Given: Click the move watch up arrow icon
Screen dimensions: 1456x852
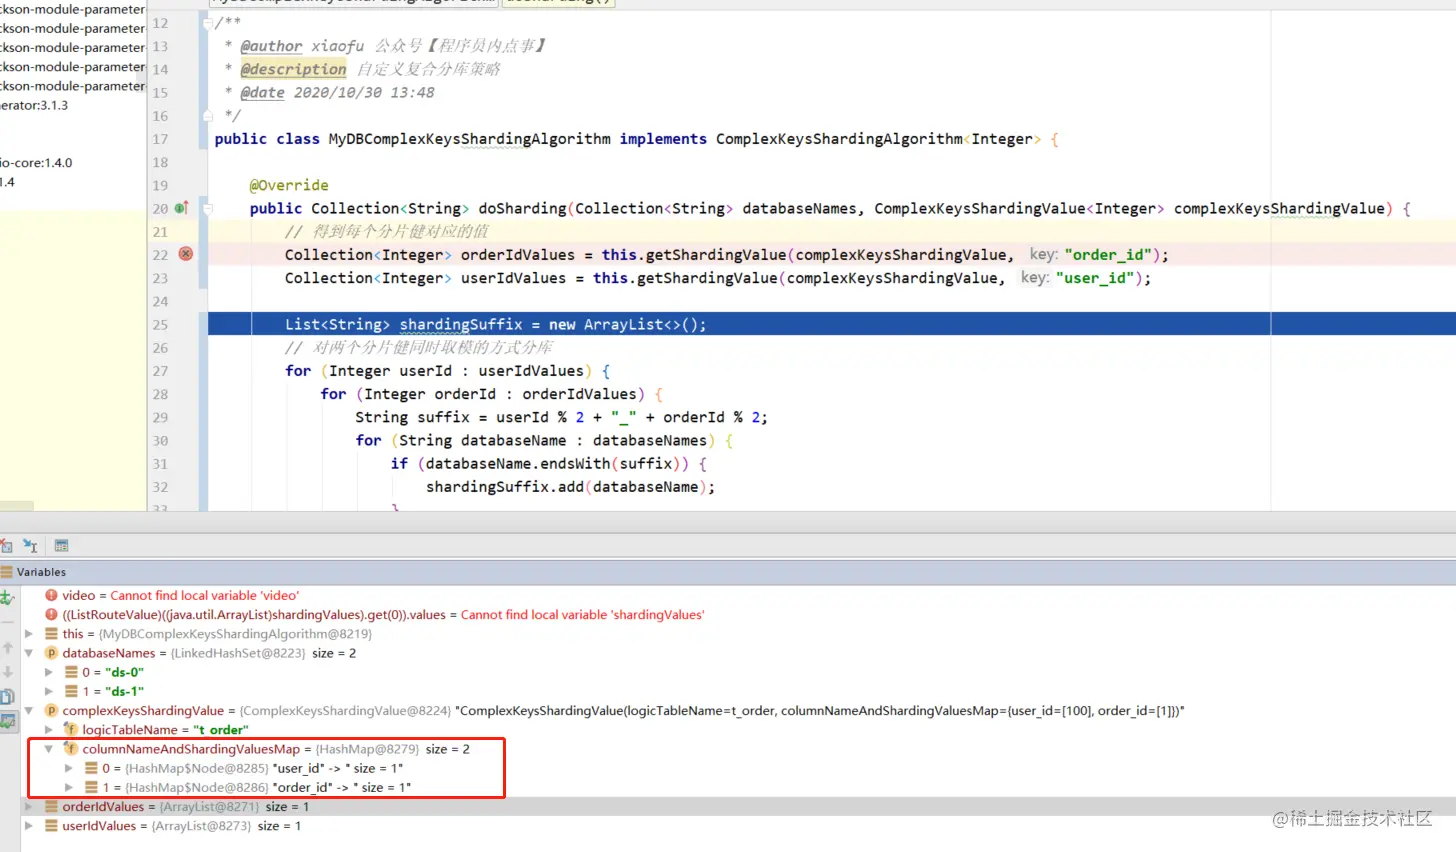Looking at the screenshot, I should pyautogui.click(x=7, y=648).
